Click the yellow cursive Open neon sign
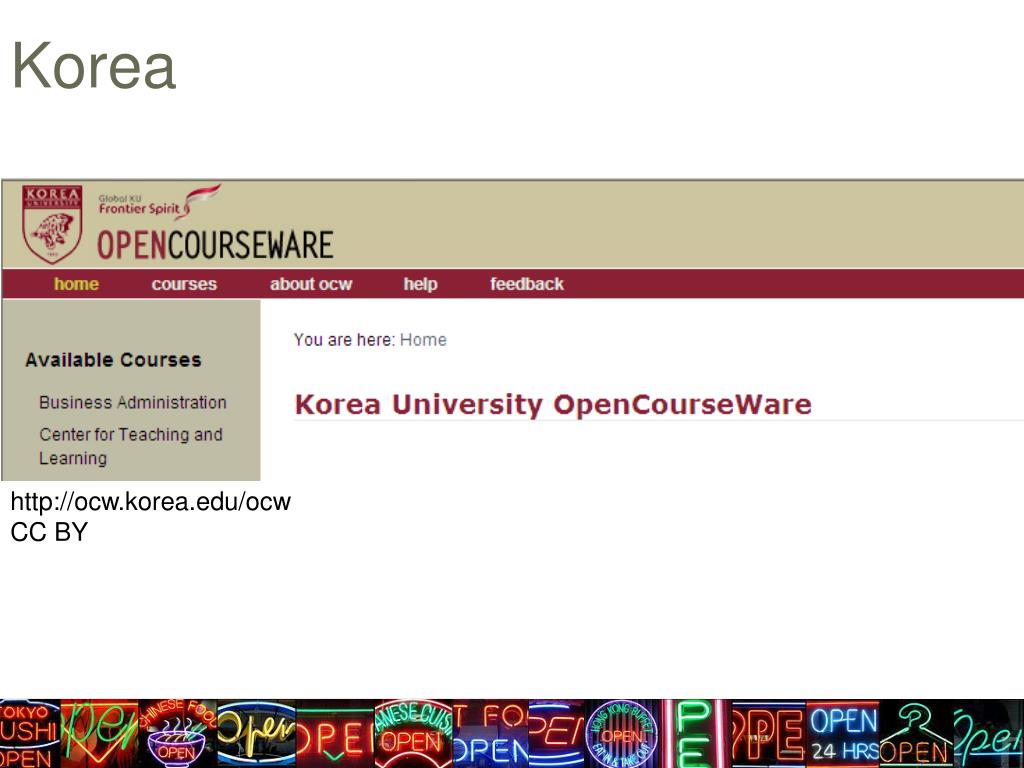The width and height of the screenshot is (1024, 768). (x=256, y=733)
